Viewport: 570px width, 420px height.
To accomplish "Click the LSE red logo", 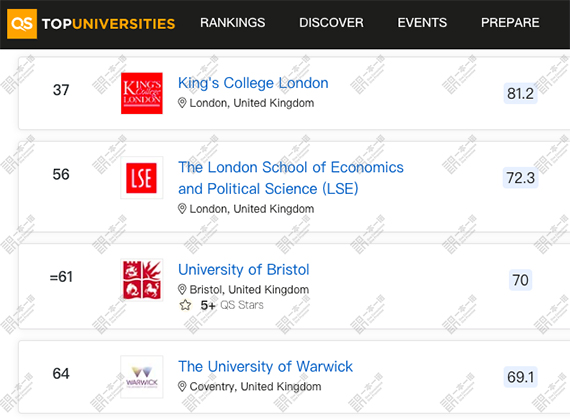I will click(x=141, y=178).
